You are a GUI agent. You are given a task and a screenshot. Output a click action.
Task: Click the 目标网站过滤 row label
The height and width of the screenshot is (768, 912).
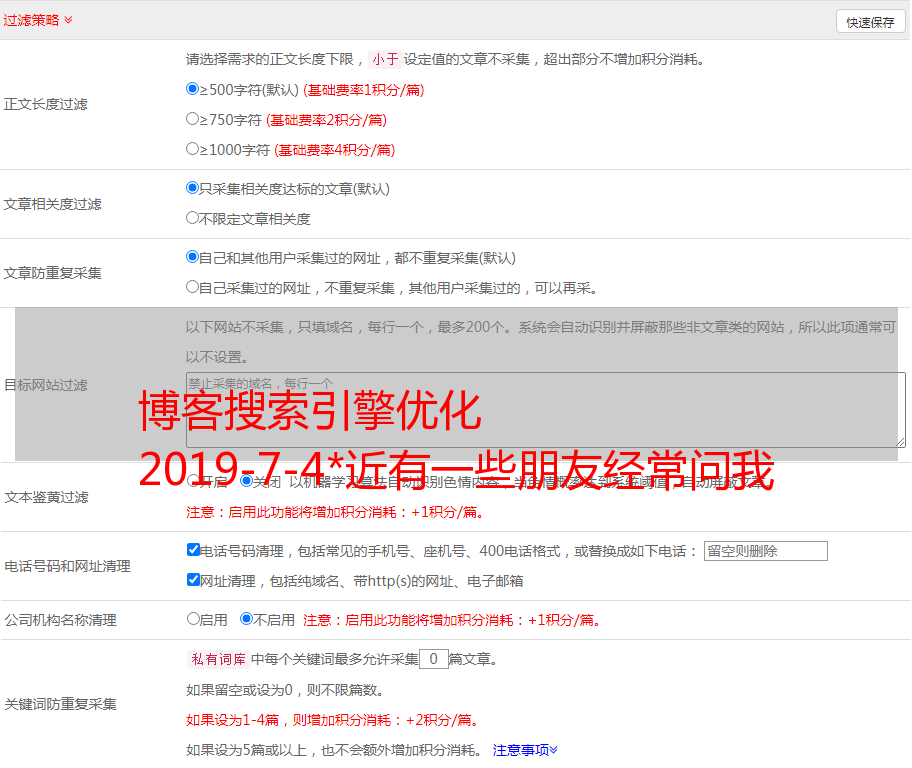tap(46, 385)
